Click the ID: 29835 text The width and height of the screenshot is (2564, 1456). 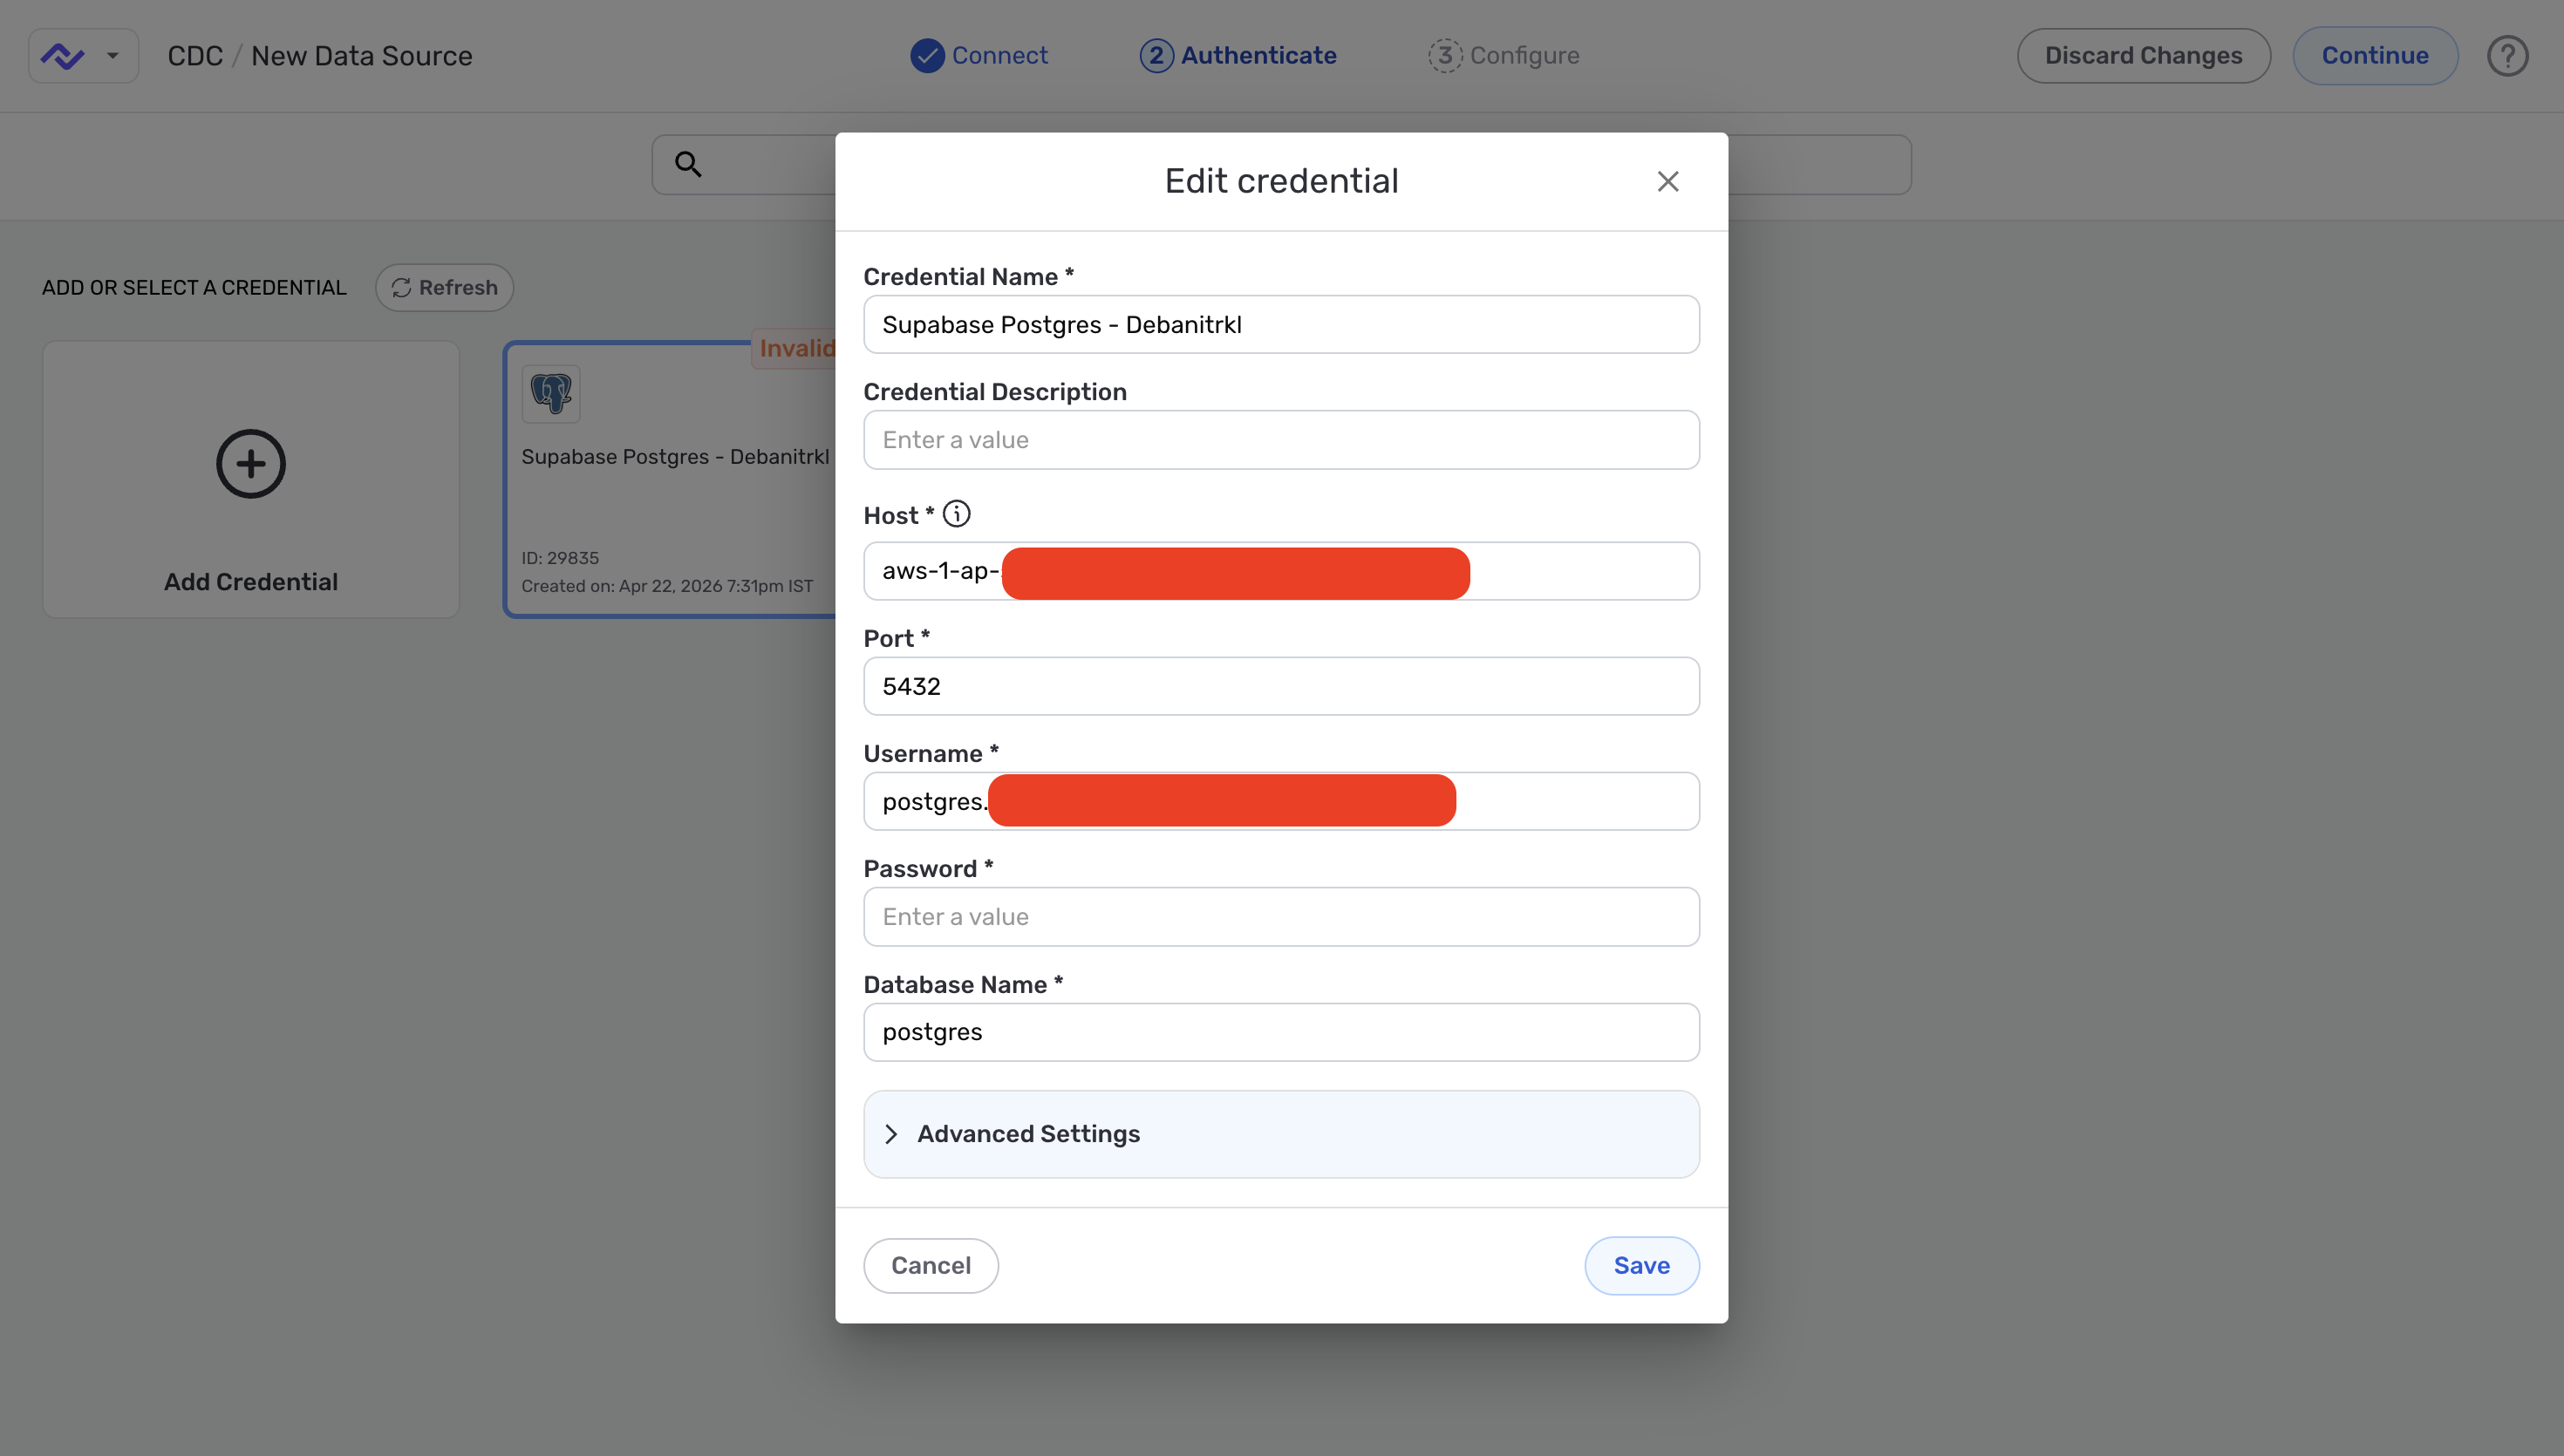coord(560,558)
